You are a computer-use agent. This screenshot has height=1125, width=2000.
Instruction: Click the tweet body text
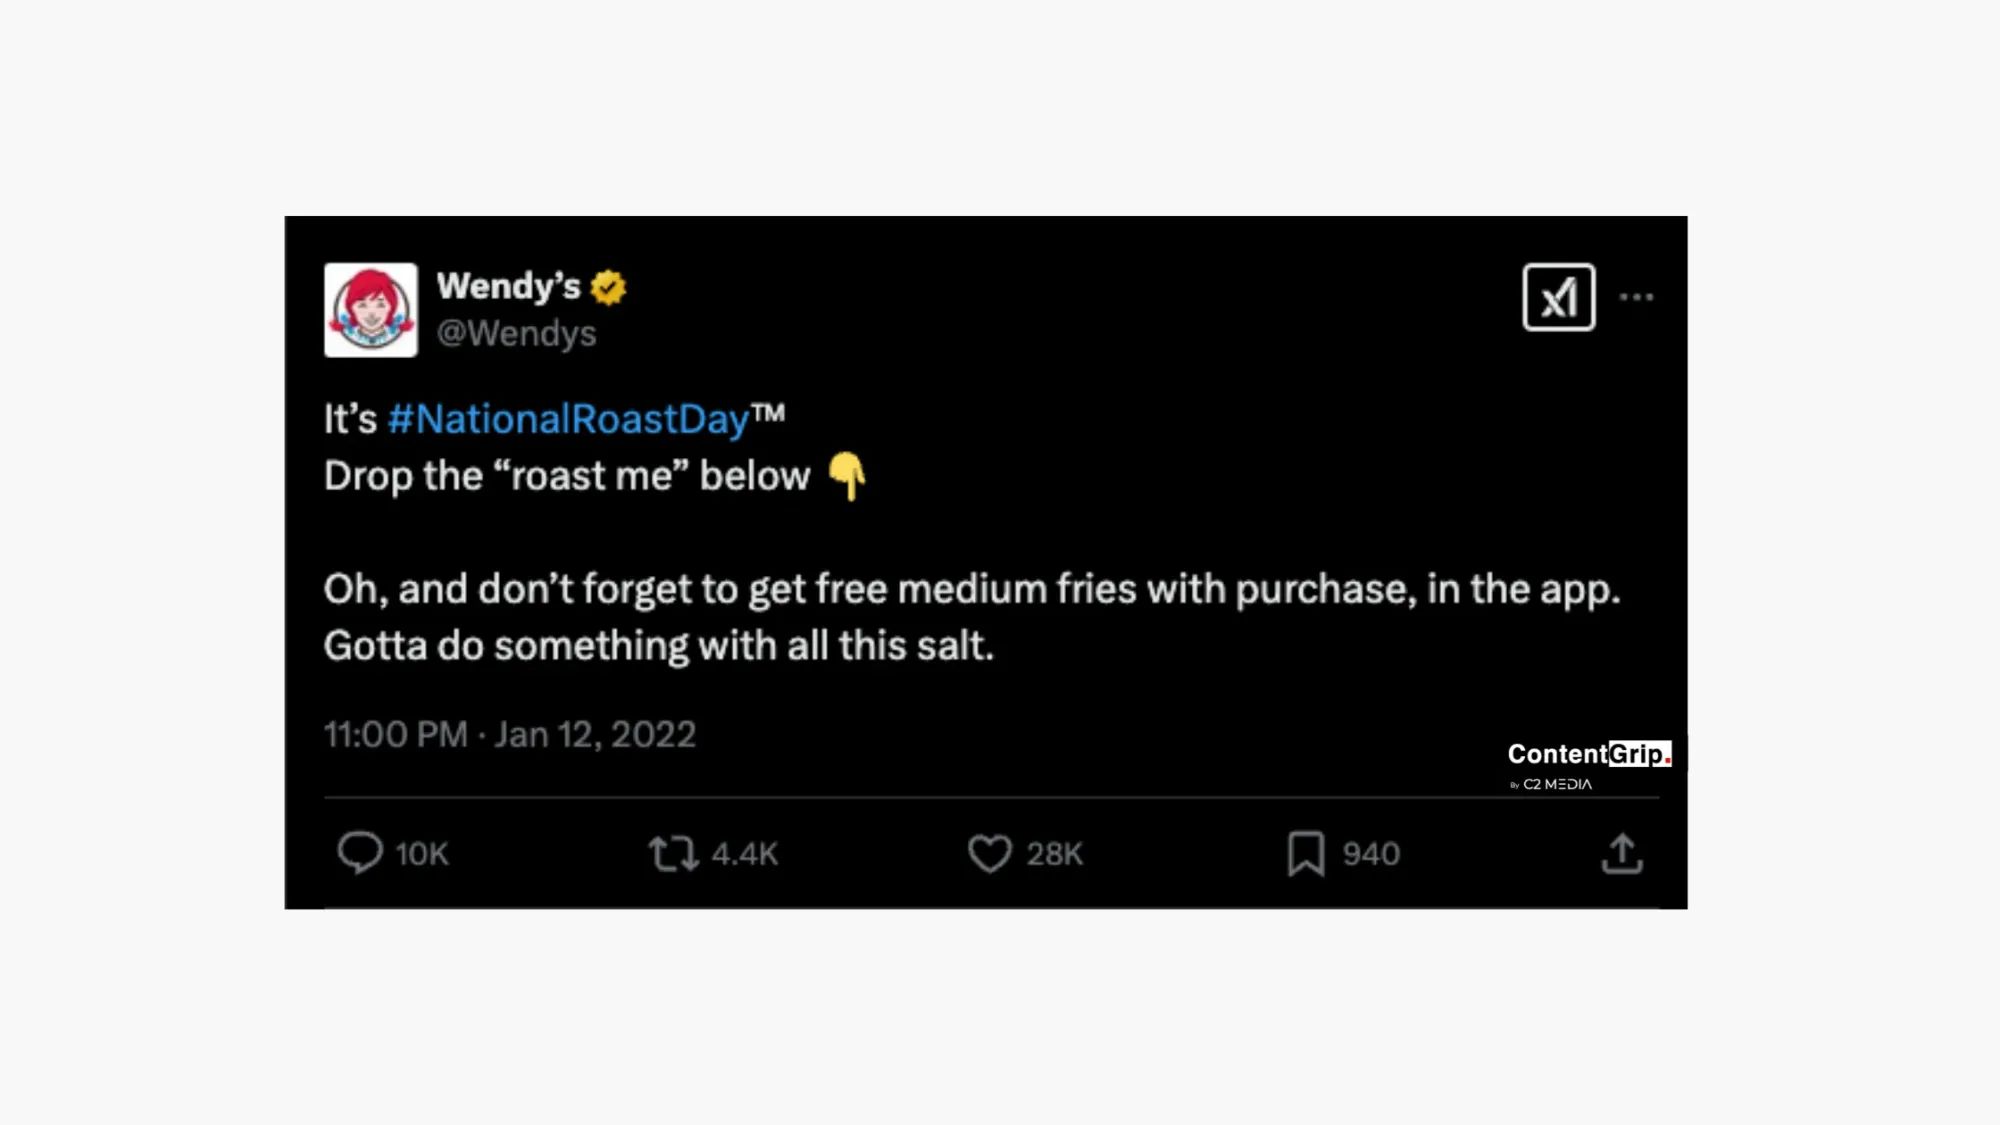pyautogui.click(x=970, y=590)
